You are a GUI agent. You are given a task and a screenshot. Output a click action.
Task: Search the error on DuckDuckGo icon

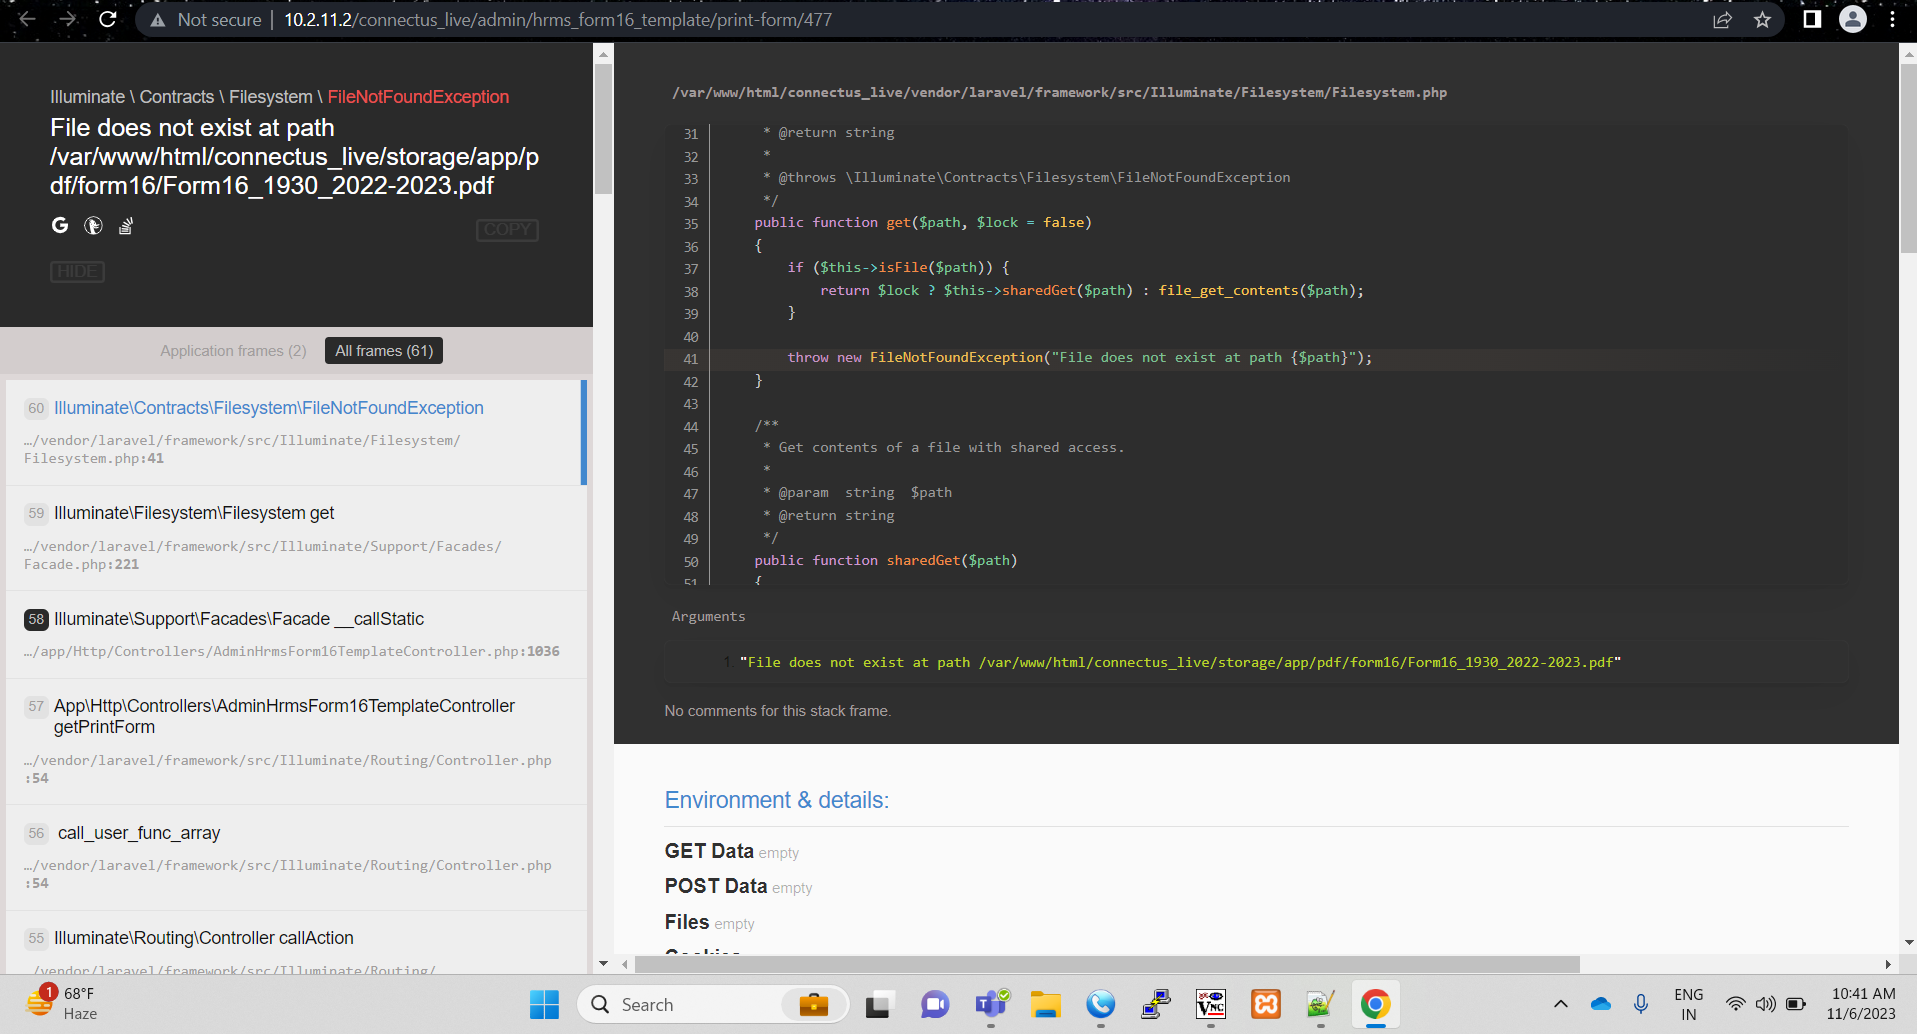pyautogui.click(x=93, y=226)
